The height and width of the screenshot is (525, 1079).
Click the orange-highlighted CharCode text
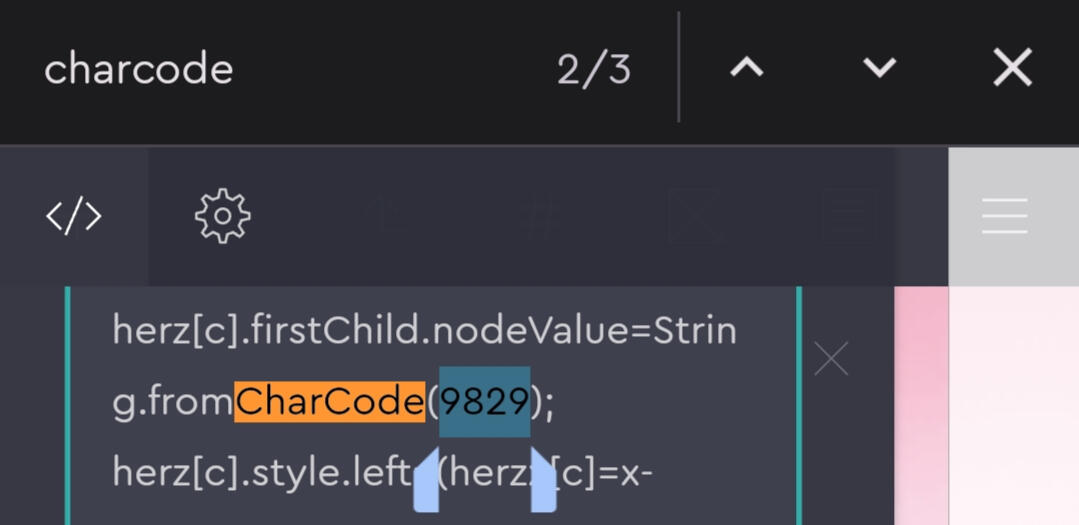pos(330,401)
